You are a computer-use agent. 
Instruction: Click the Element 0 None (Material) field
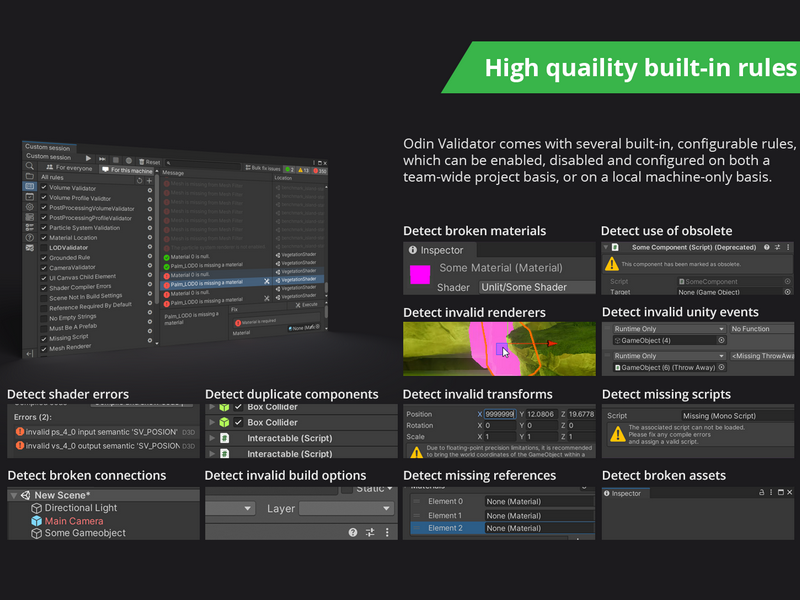(x=540, y=502)
